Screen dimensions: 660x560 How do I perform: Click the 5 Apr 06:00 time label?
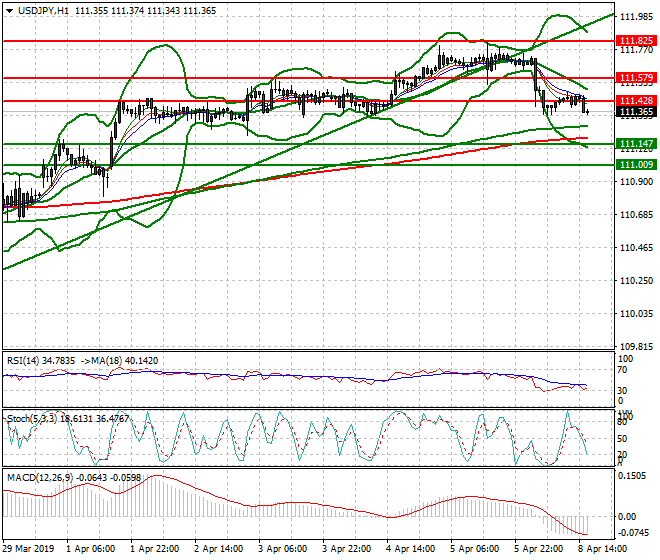(474, 549)
